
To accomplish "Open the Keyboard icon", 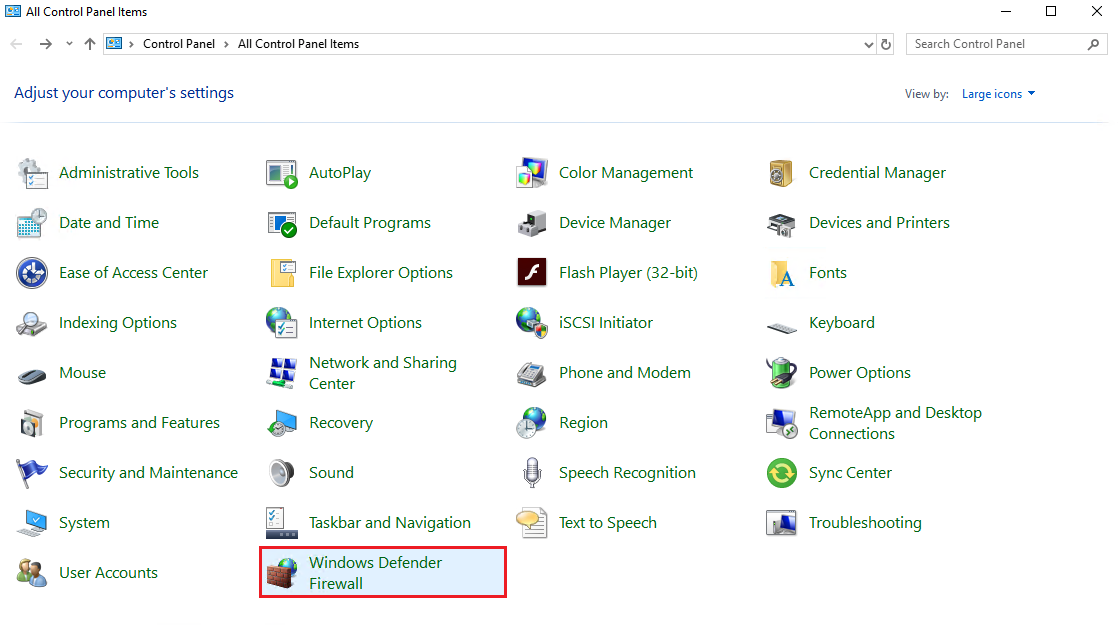I will [781, 327].
